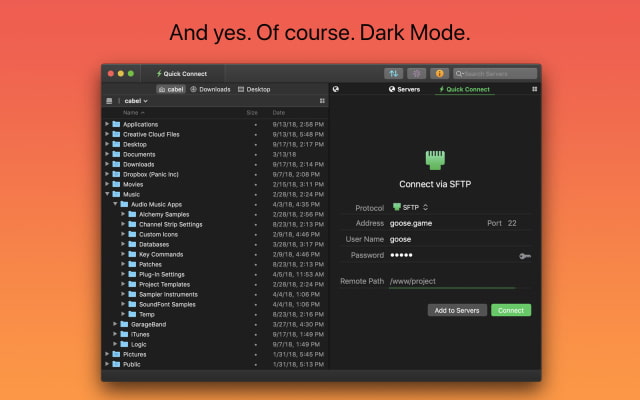Click the Search Servers field
The height and width of the screenshot is (400, 640).
point(495,73)
